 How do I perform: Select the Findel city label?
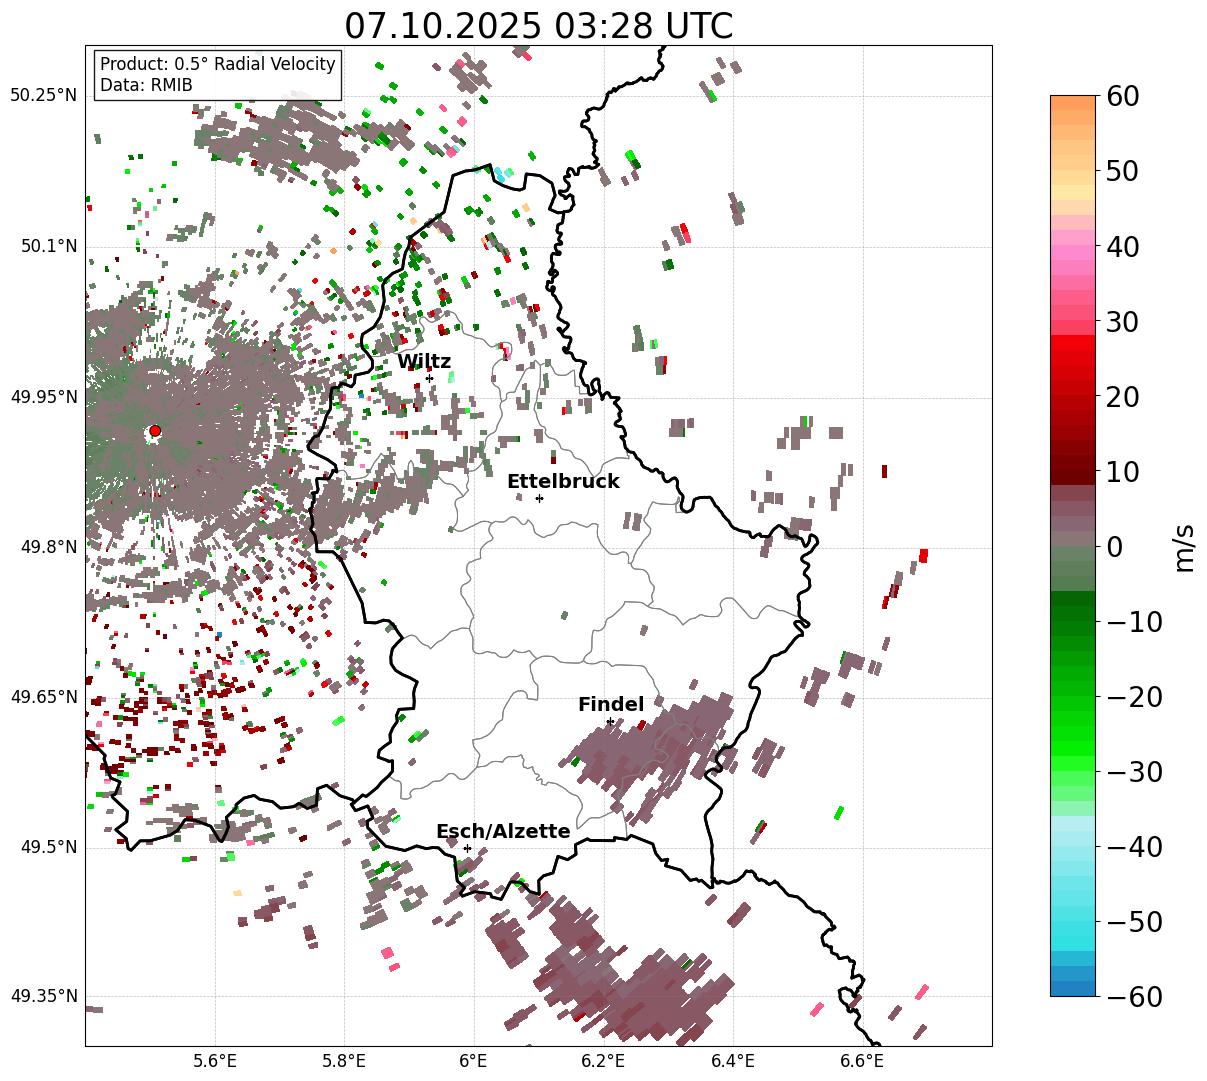point(611,704)
